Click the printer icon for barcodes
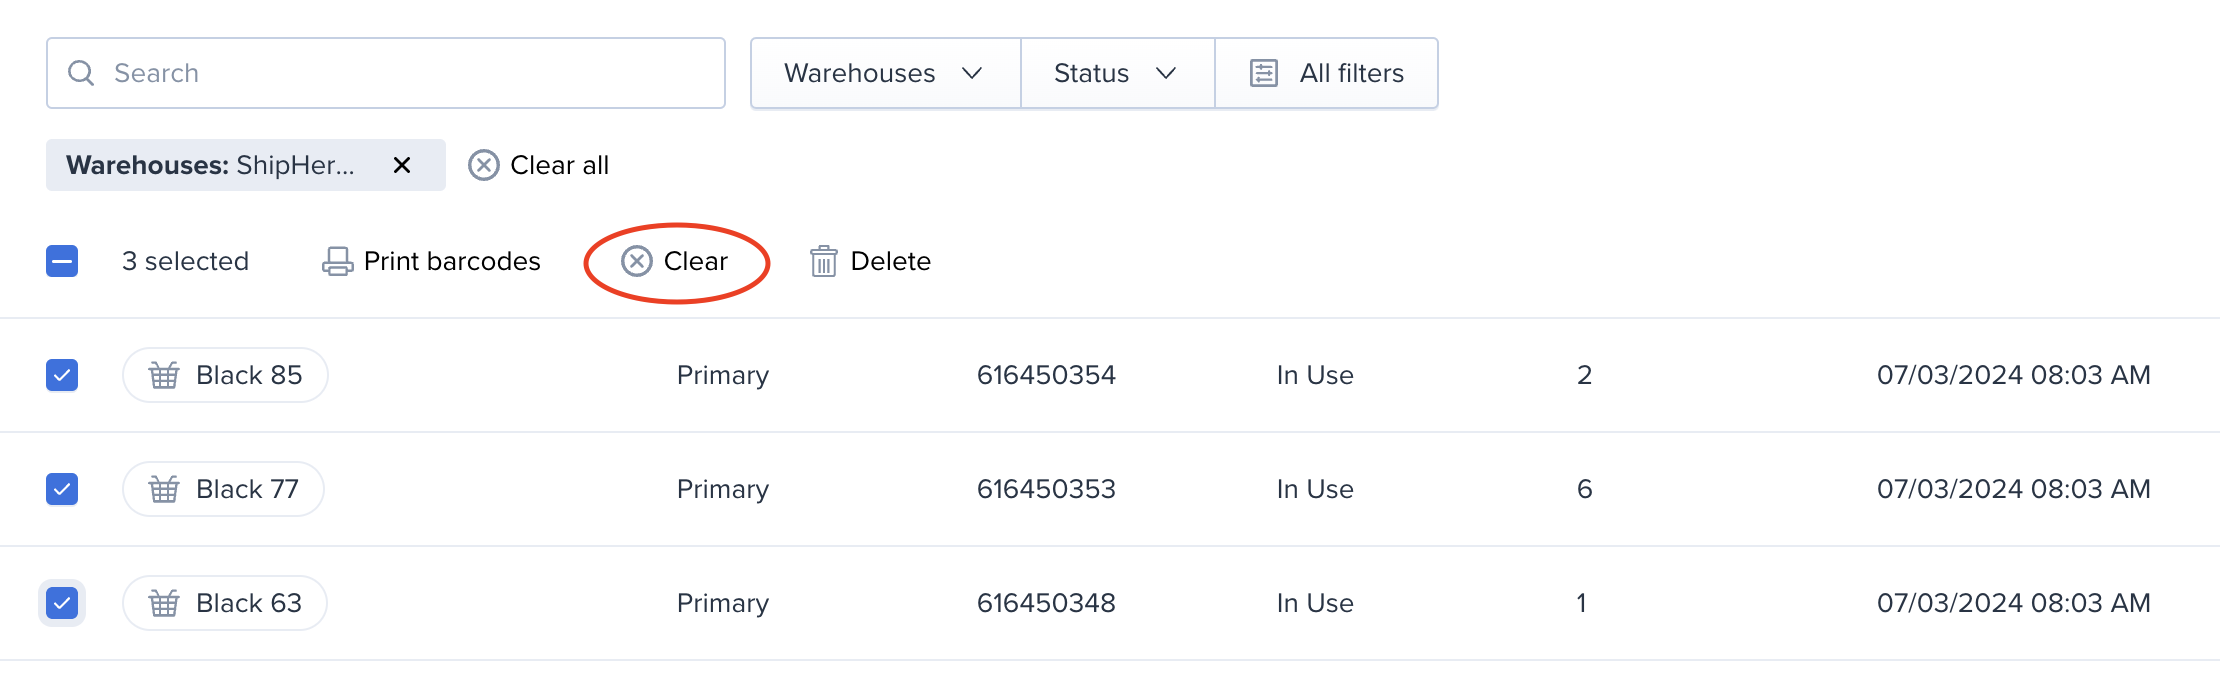 [x=337, y=261]
